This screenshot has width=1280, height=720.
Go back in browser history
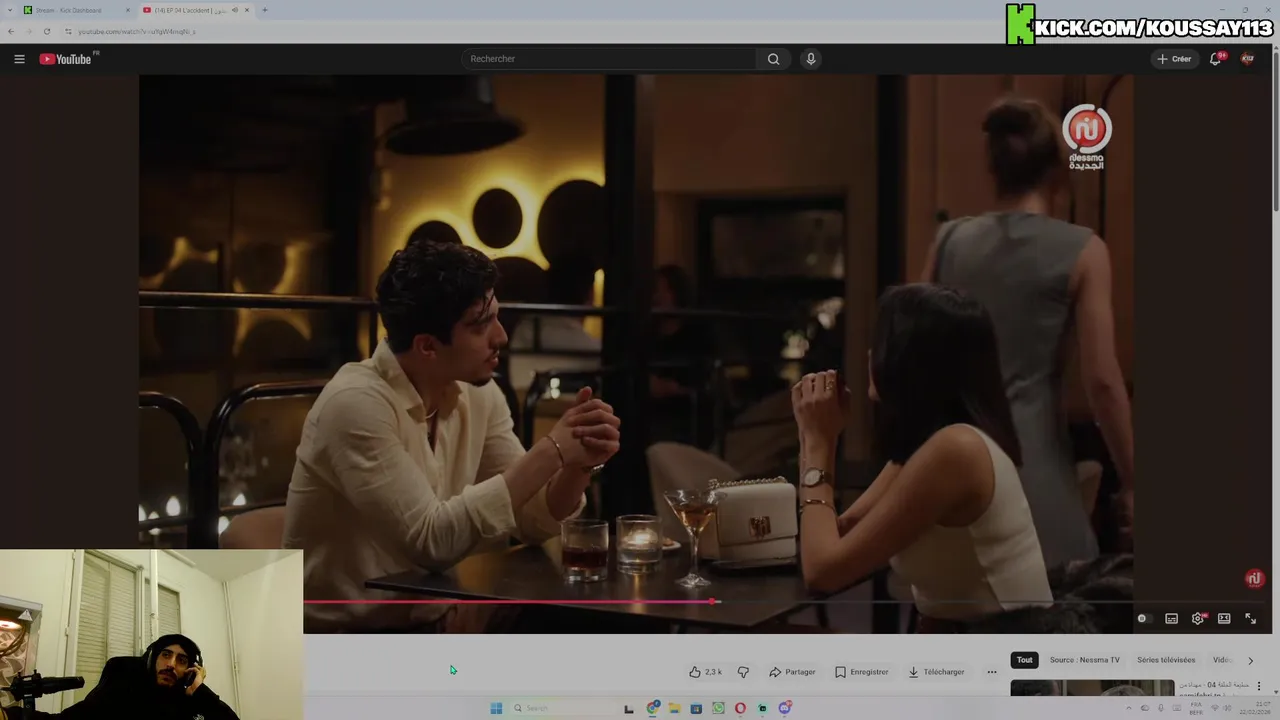pyautogui.click(x=11, y=31)
